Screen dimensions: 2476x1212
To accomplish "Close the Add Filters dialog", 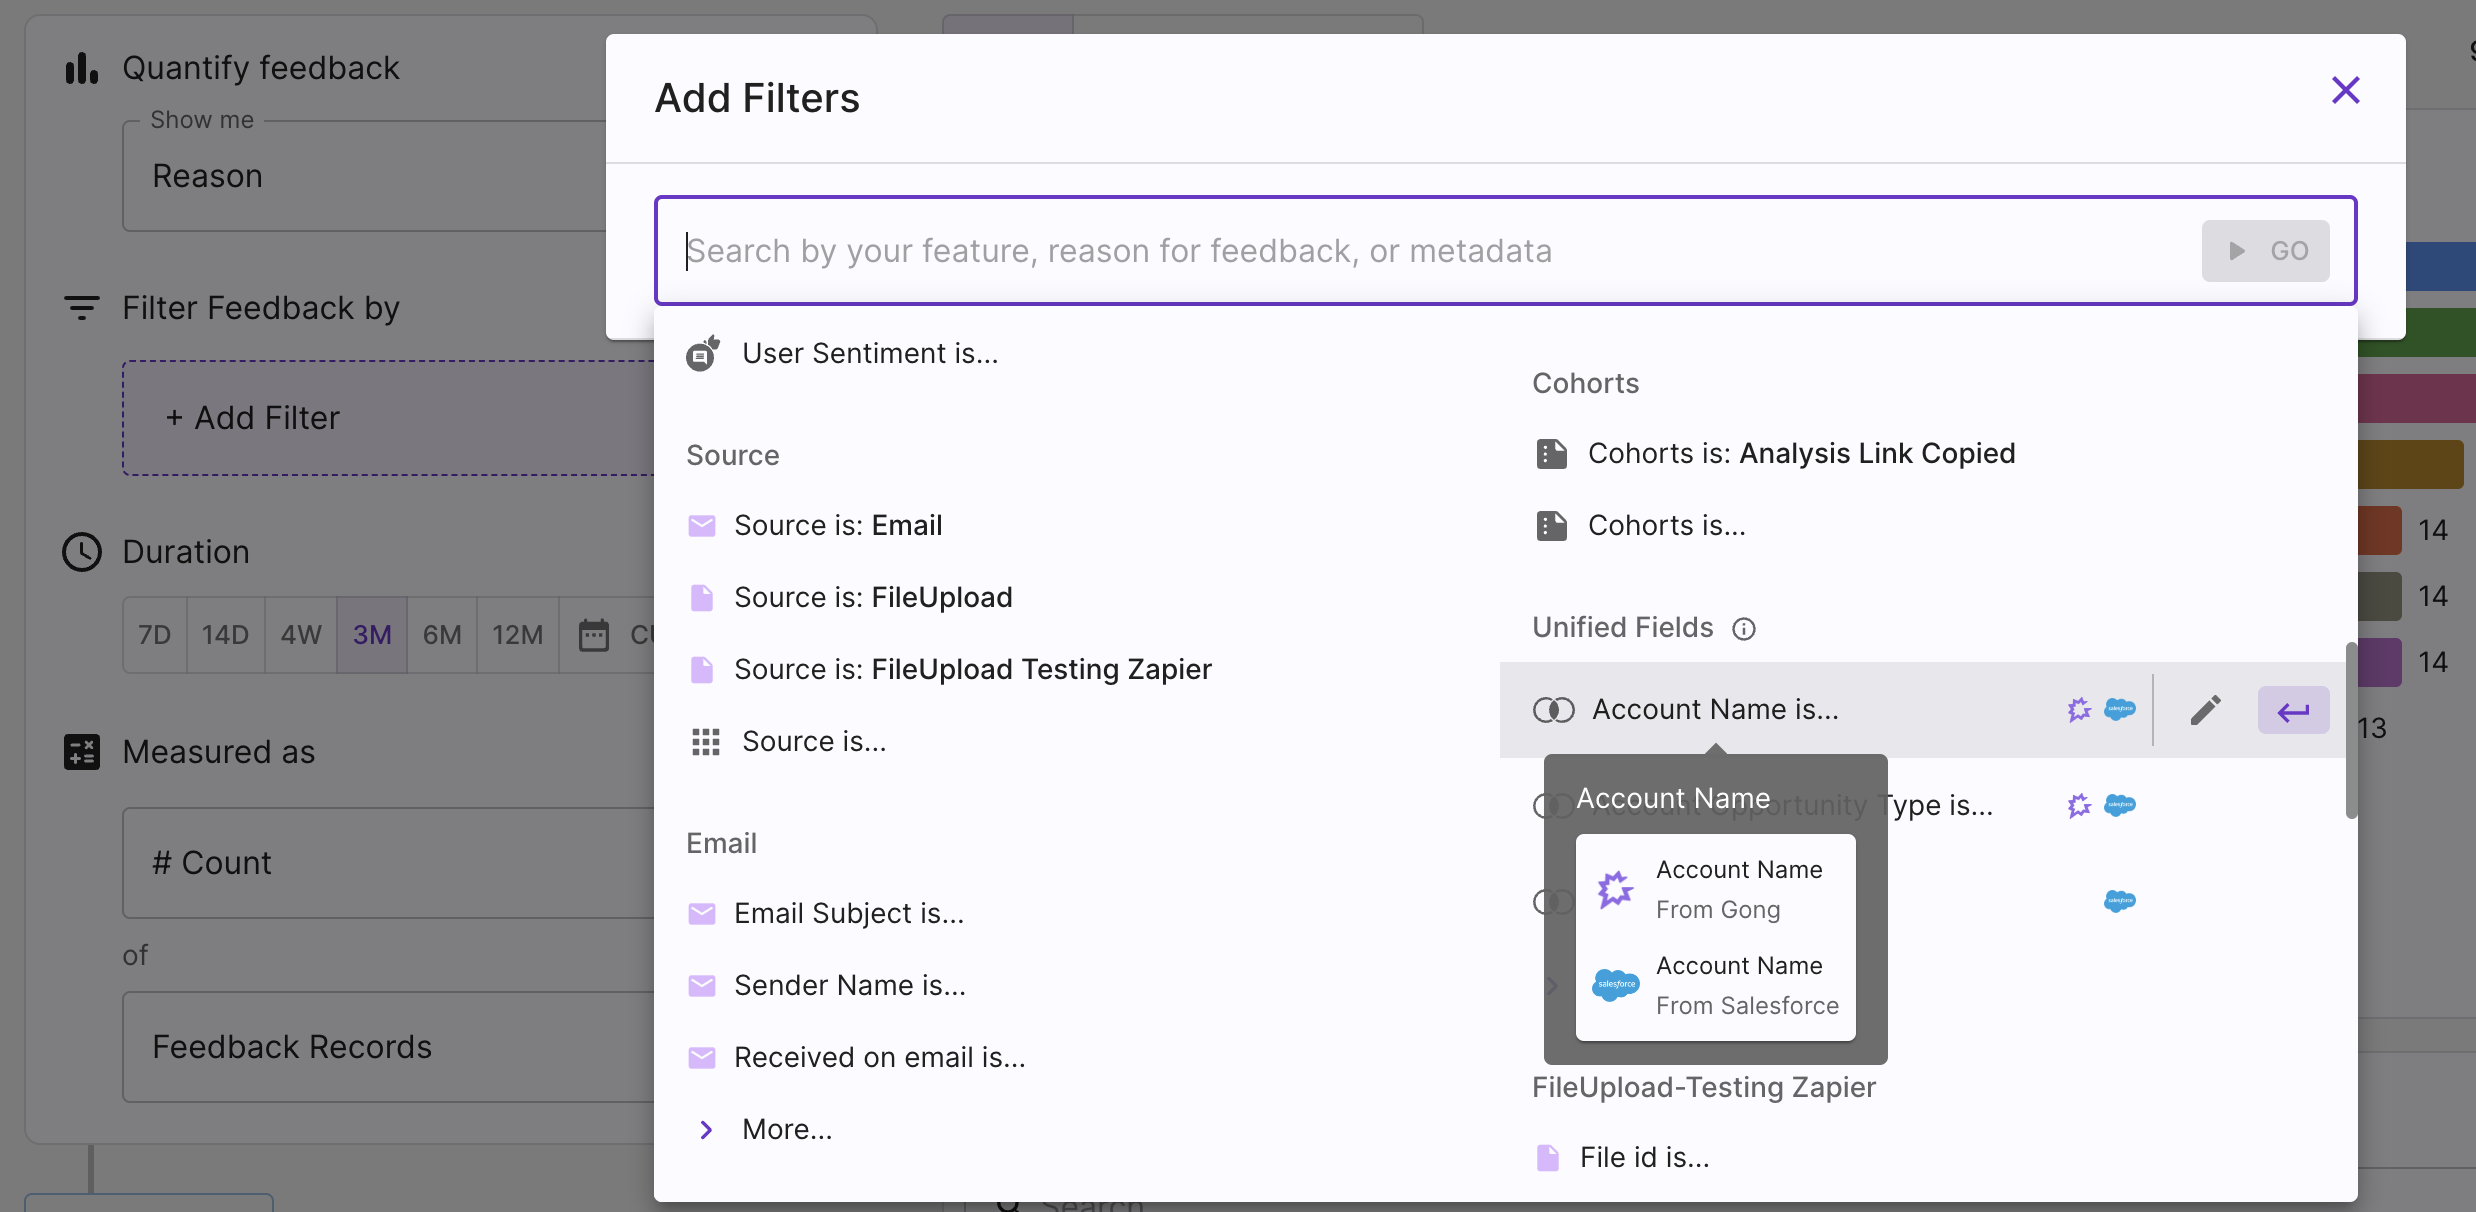I will pos(2345,90).
